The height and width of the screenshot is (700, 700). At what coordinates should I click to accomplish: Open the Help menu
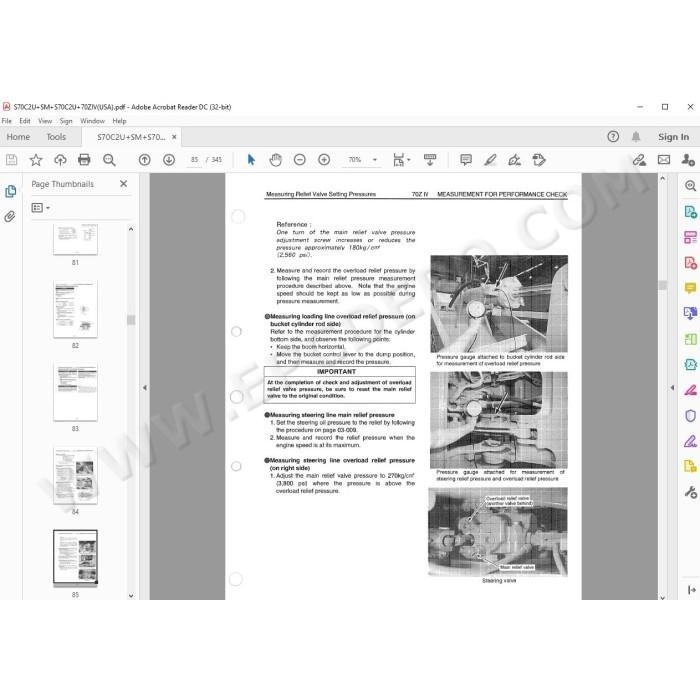click(x=119, y=121)
